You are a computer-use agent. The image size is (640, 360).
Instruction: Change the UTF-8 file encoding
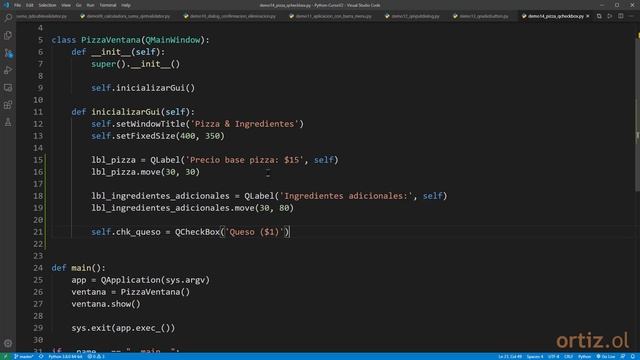click(553, 356)
